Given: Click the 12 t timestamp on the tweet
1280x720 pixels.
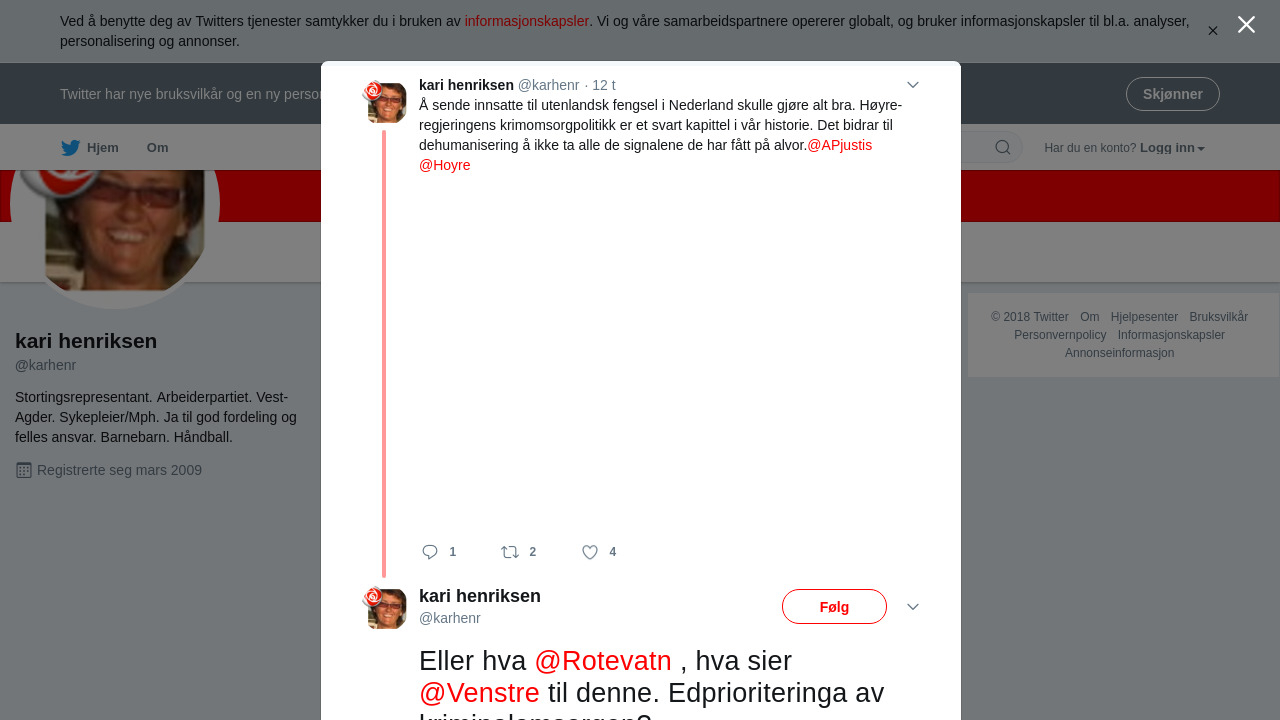Looking at the screenshot, I should pos(604,85).
